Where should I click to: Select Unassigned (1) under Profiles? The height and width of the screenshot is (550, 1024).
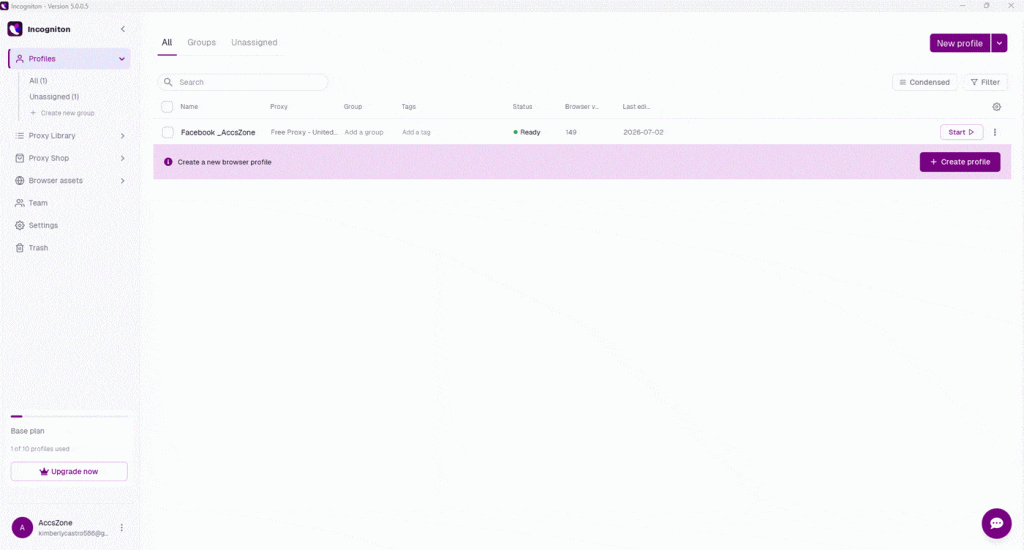(54, 97)
